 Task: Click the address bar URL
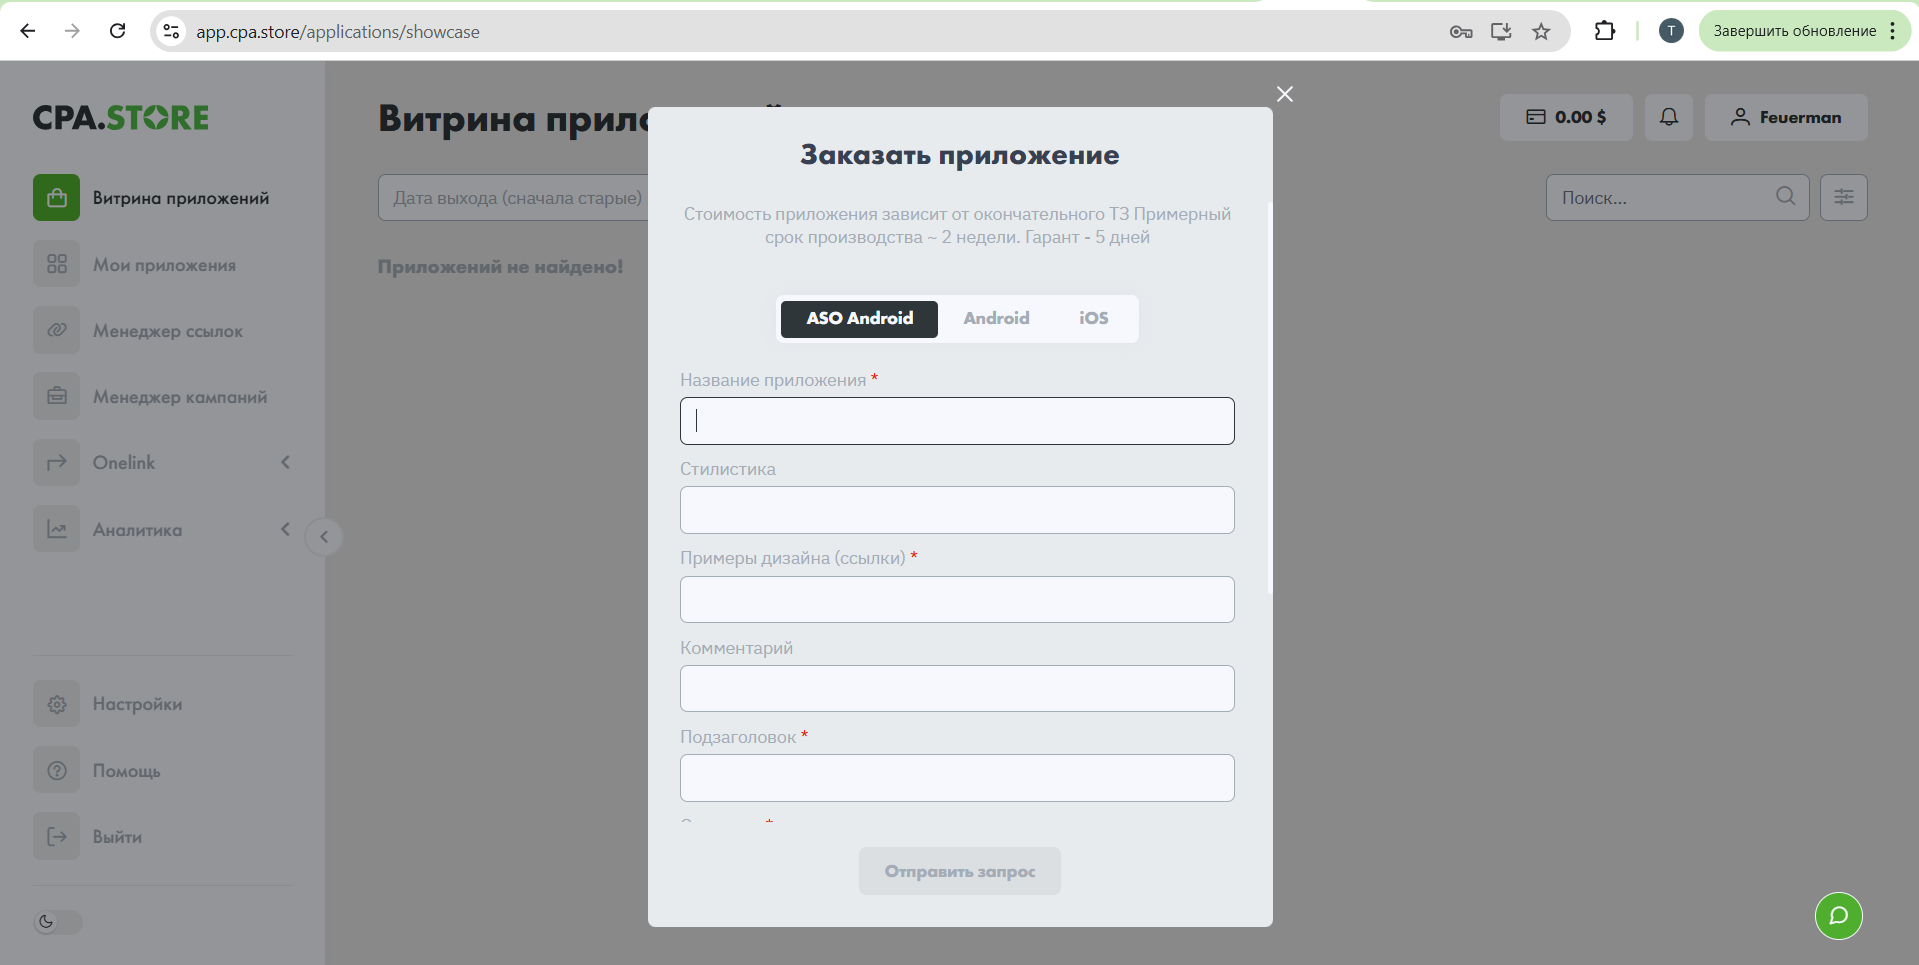point(338,32)
